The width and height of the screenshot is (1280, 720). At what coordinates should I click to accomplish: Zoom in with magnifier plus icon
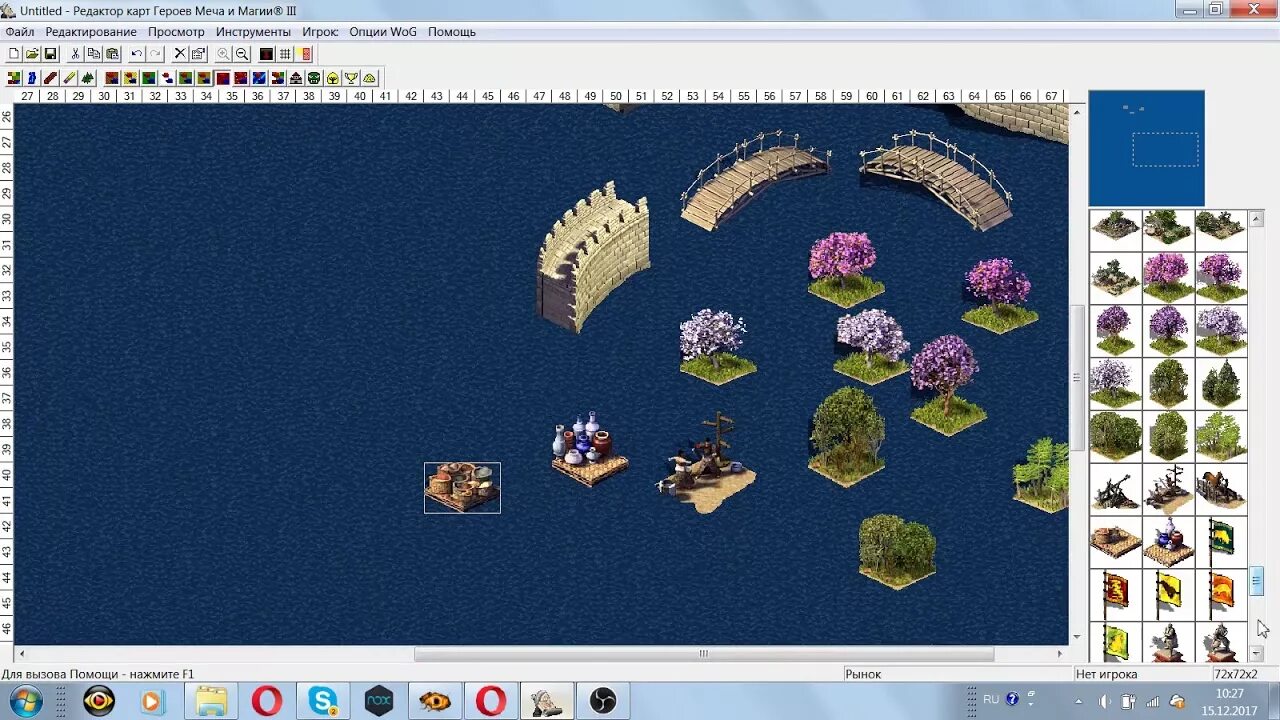coord(223,54)
